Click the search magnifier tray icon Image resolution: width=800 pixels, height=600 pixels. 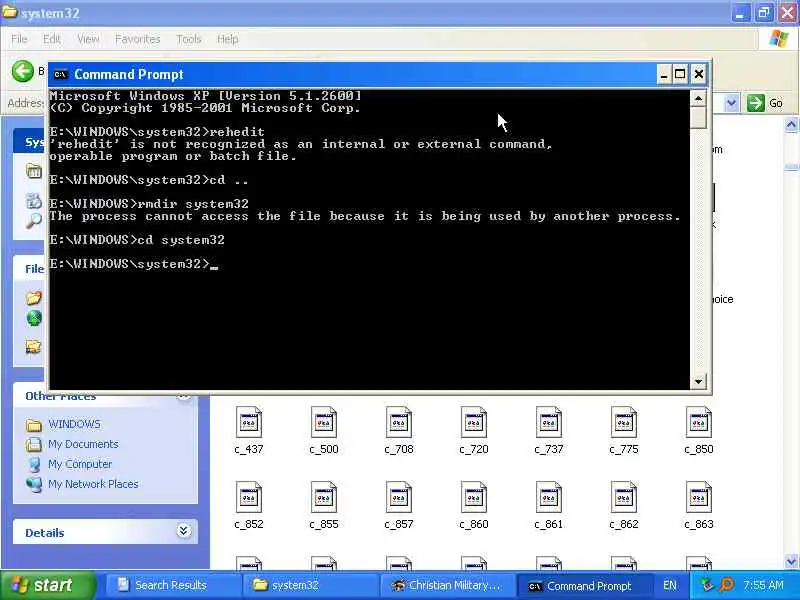tap(727, 585)
